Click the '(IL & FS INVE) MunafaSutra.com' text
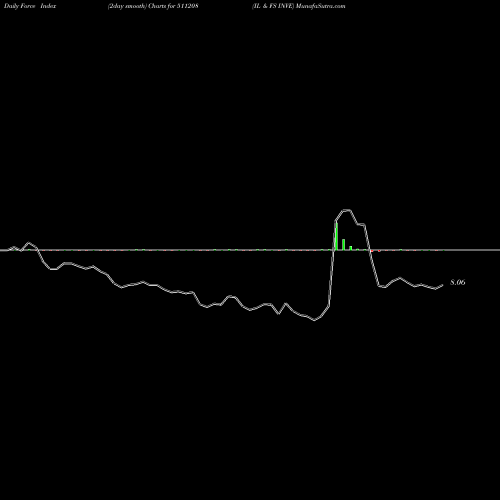This screenshot has width=500, height=500. 299,6
